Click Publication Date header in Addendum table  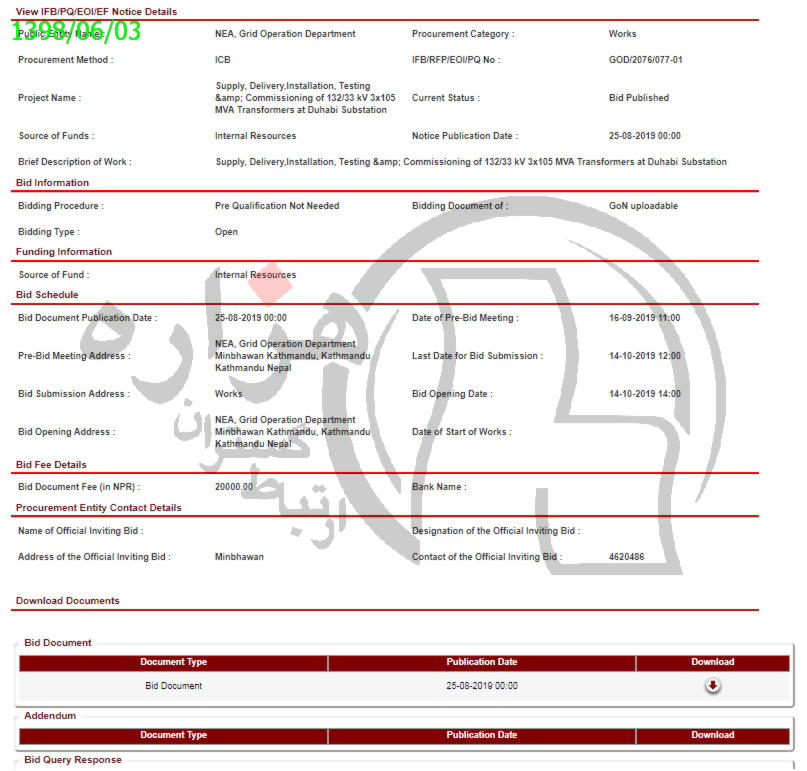[x=481, y=735]
